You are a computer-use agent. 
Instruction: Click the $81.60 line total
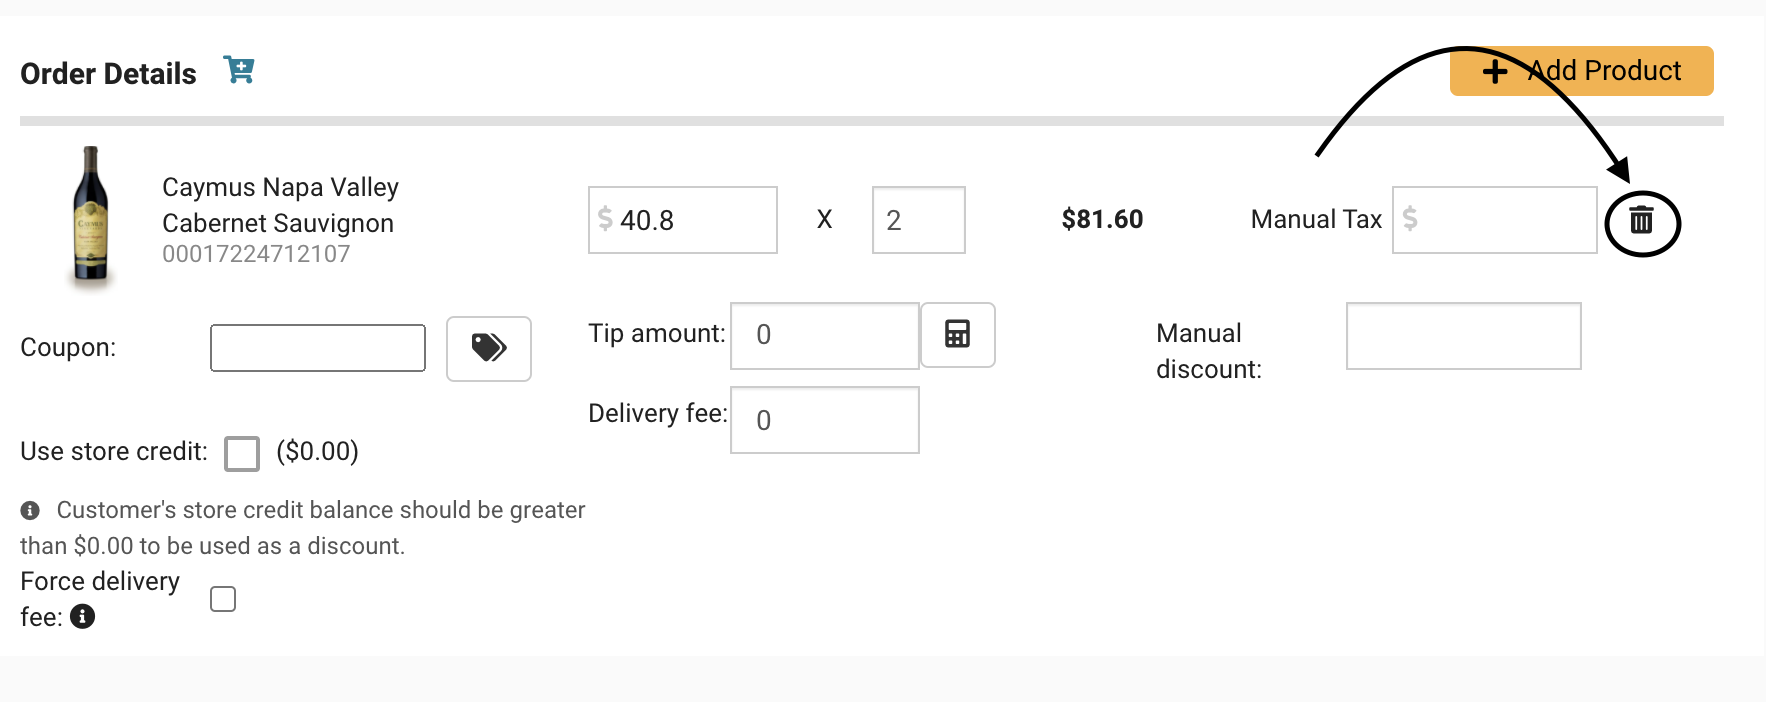(1102, 219)
